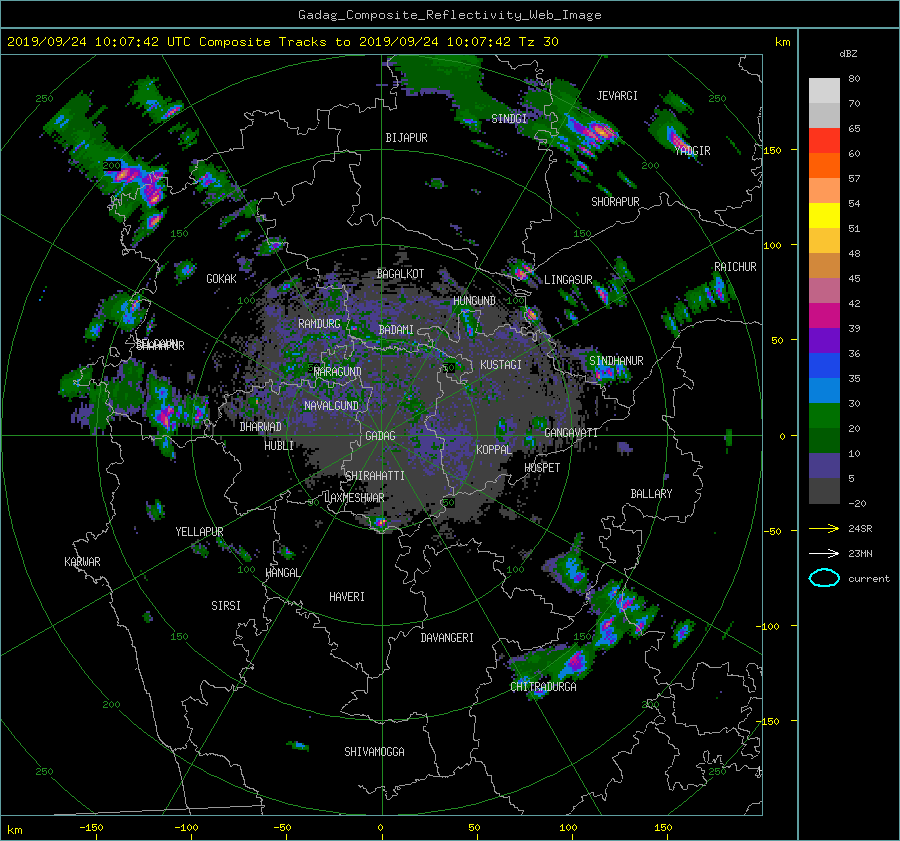Screen dimensions: 900x841
Task: Click the blue 35 dBZ legend swatch
Action: [x=824, y=365]
